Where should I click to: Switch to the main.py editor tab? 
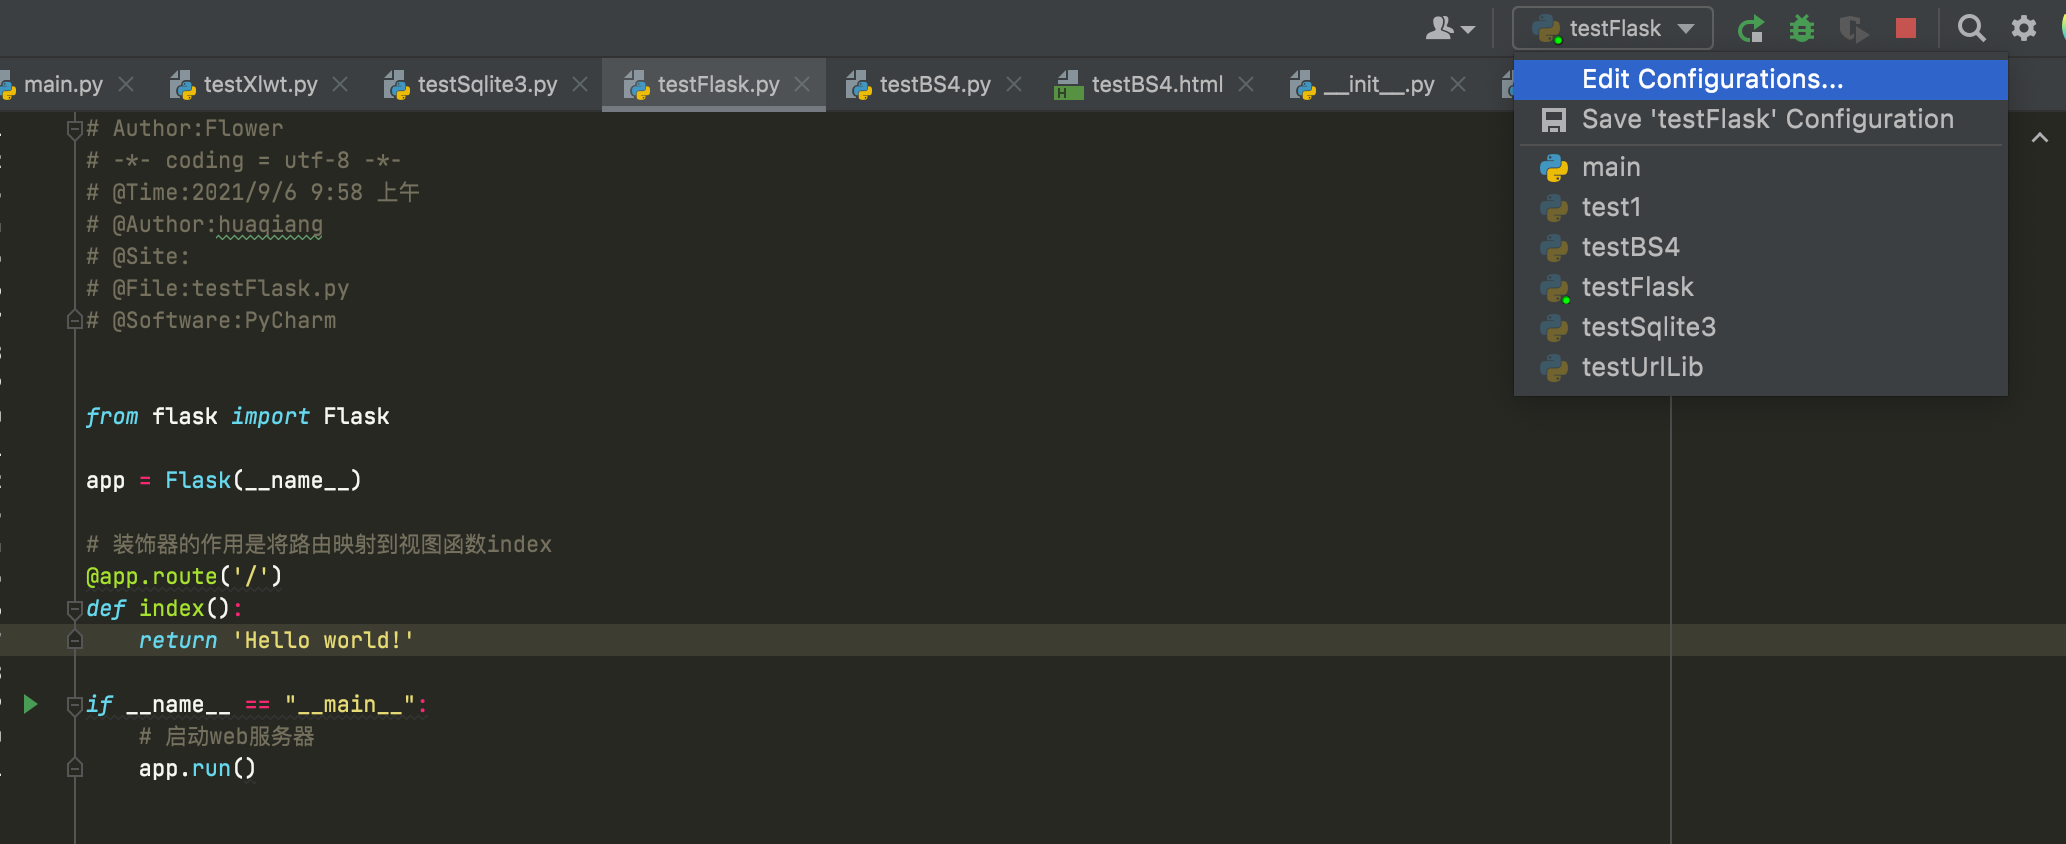point(63,85)
